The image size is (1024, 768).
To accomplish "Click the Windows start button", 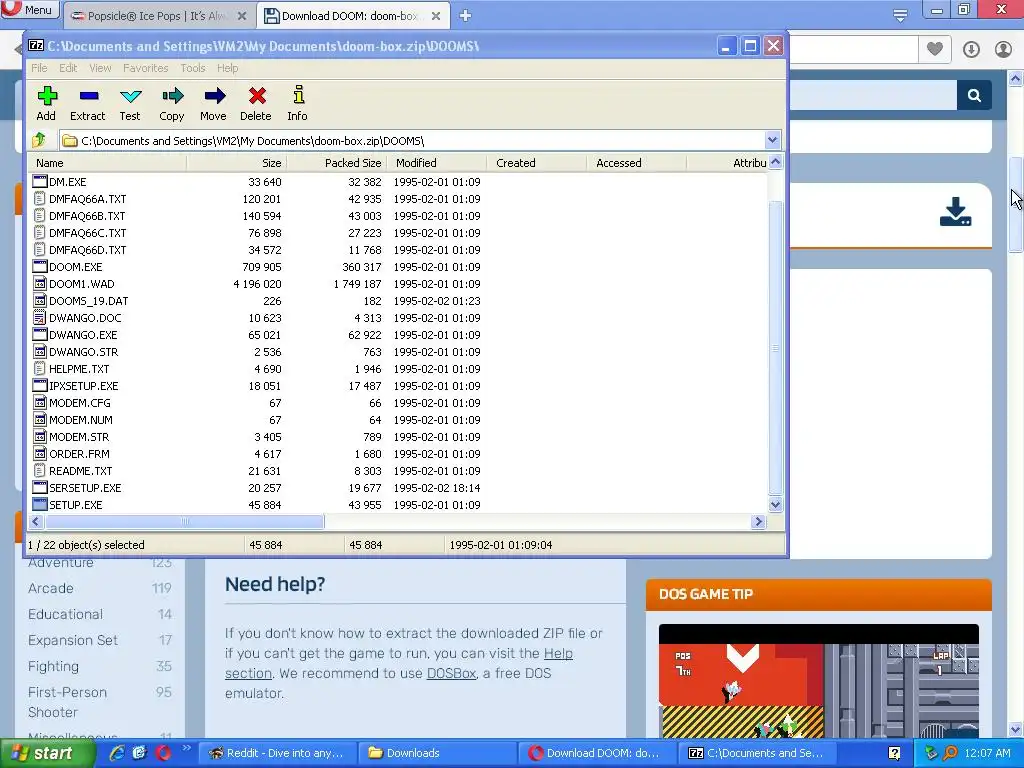I will click(46, 753).
